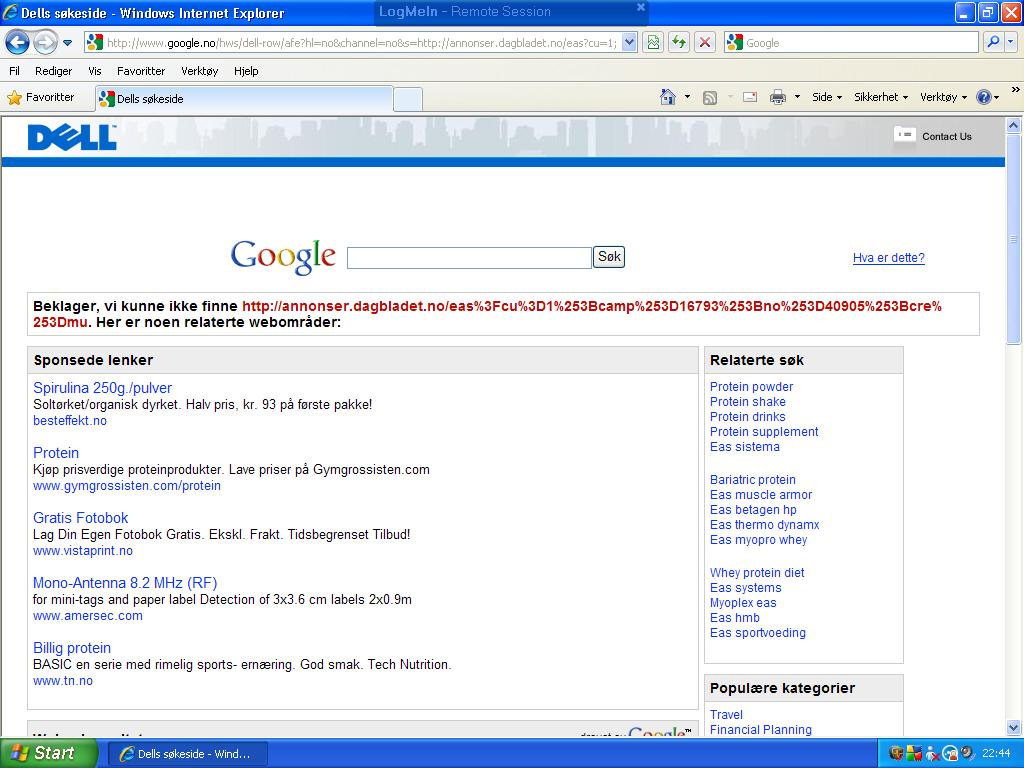Refresh the page with the green arrows icon
Image resolution: width=1024 pixels, height=768 pixels.
[x=679, y=43]
